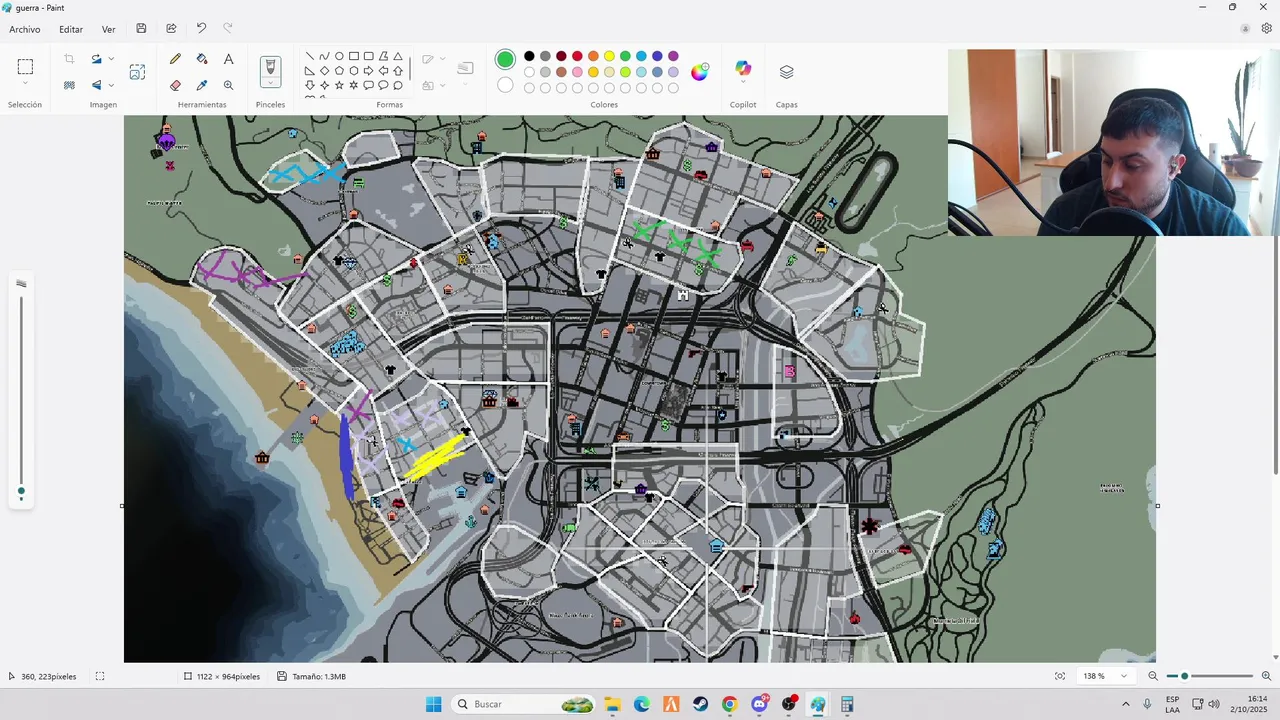Pick the red color swatch

click(x=577, y=56)
